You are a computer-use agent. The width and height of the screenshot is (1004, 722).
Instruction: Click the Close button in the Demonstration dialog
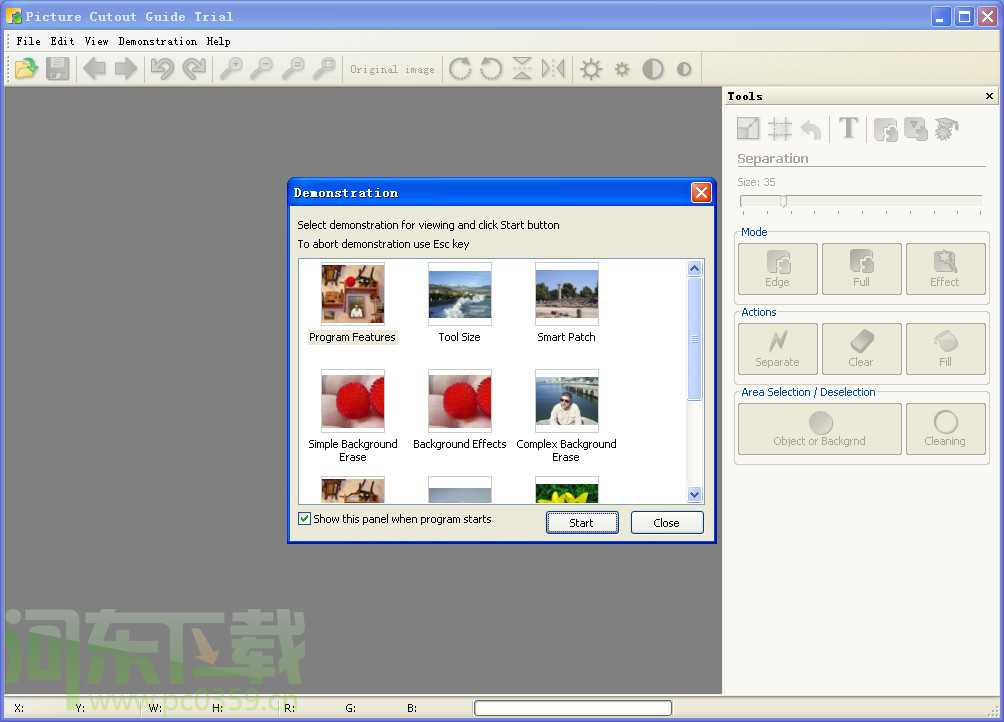666,522
